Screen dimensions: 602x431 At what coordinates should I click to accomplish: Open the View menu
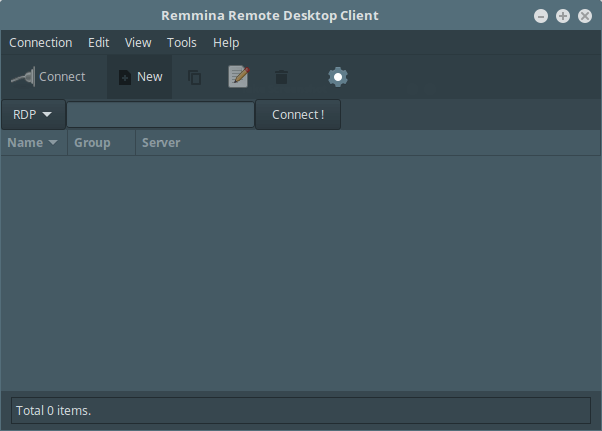138,43
